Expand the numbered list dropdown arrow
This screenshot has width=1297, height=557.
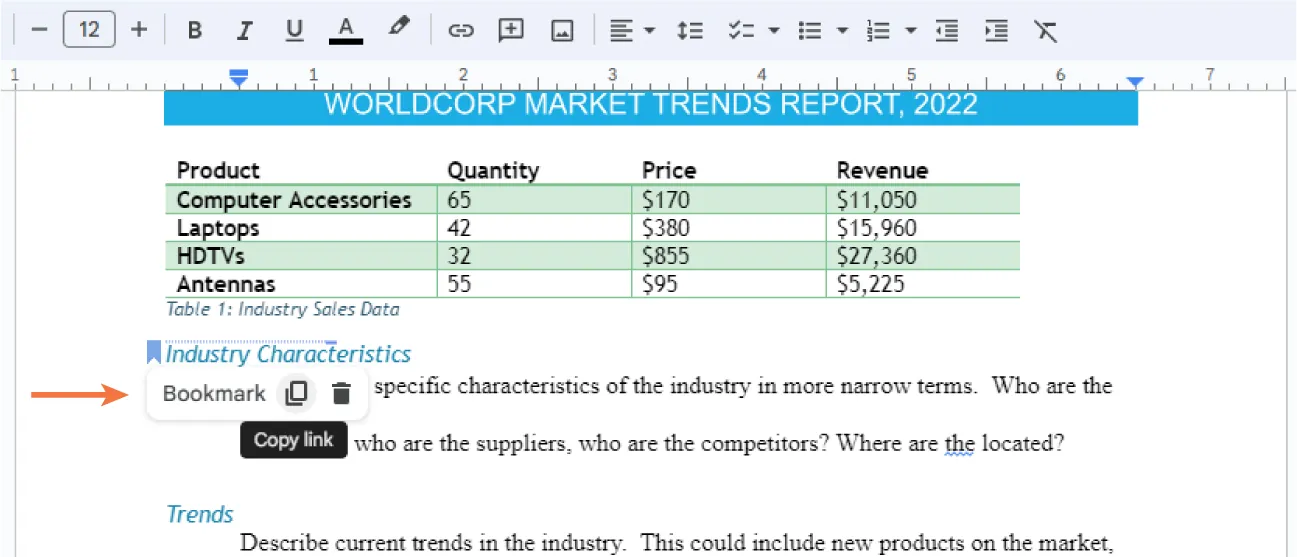pos(910,30)
